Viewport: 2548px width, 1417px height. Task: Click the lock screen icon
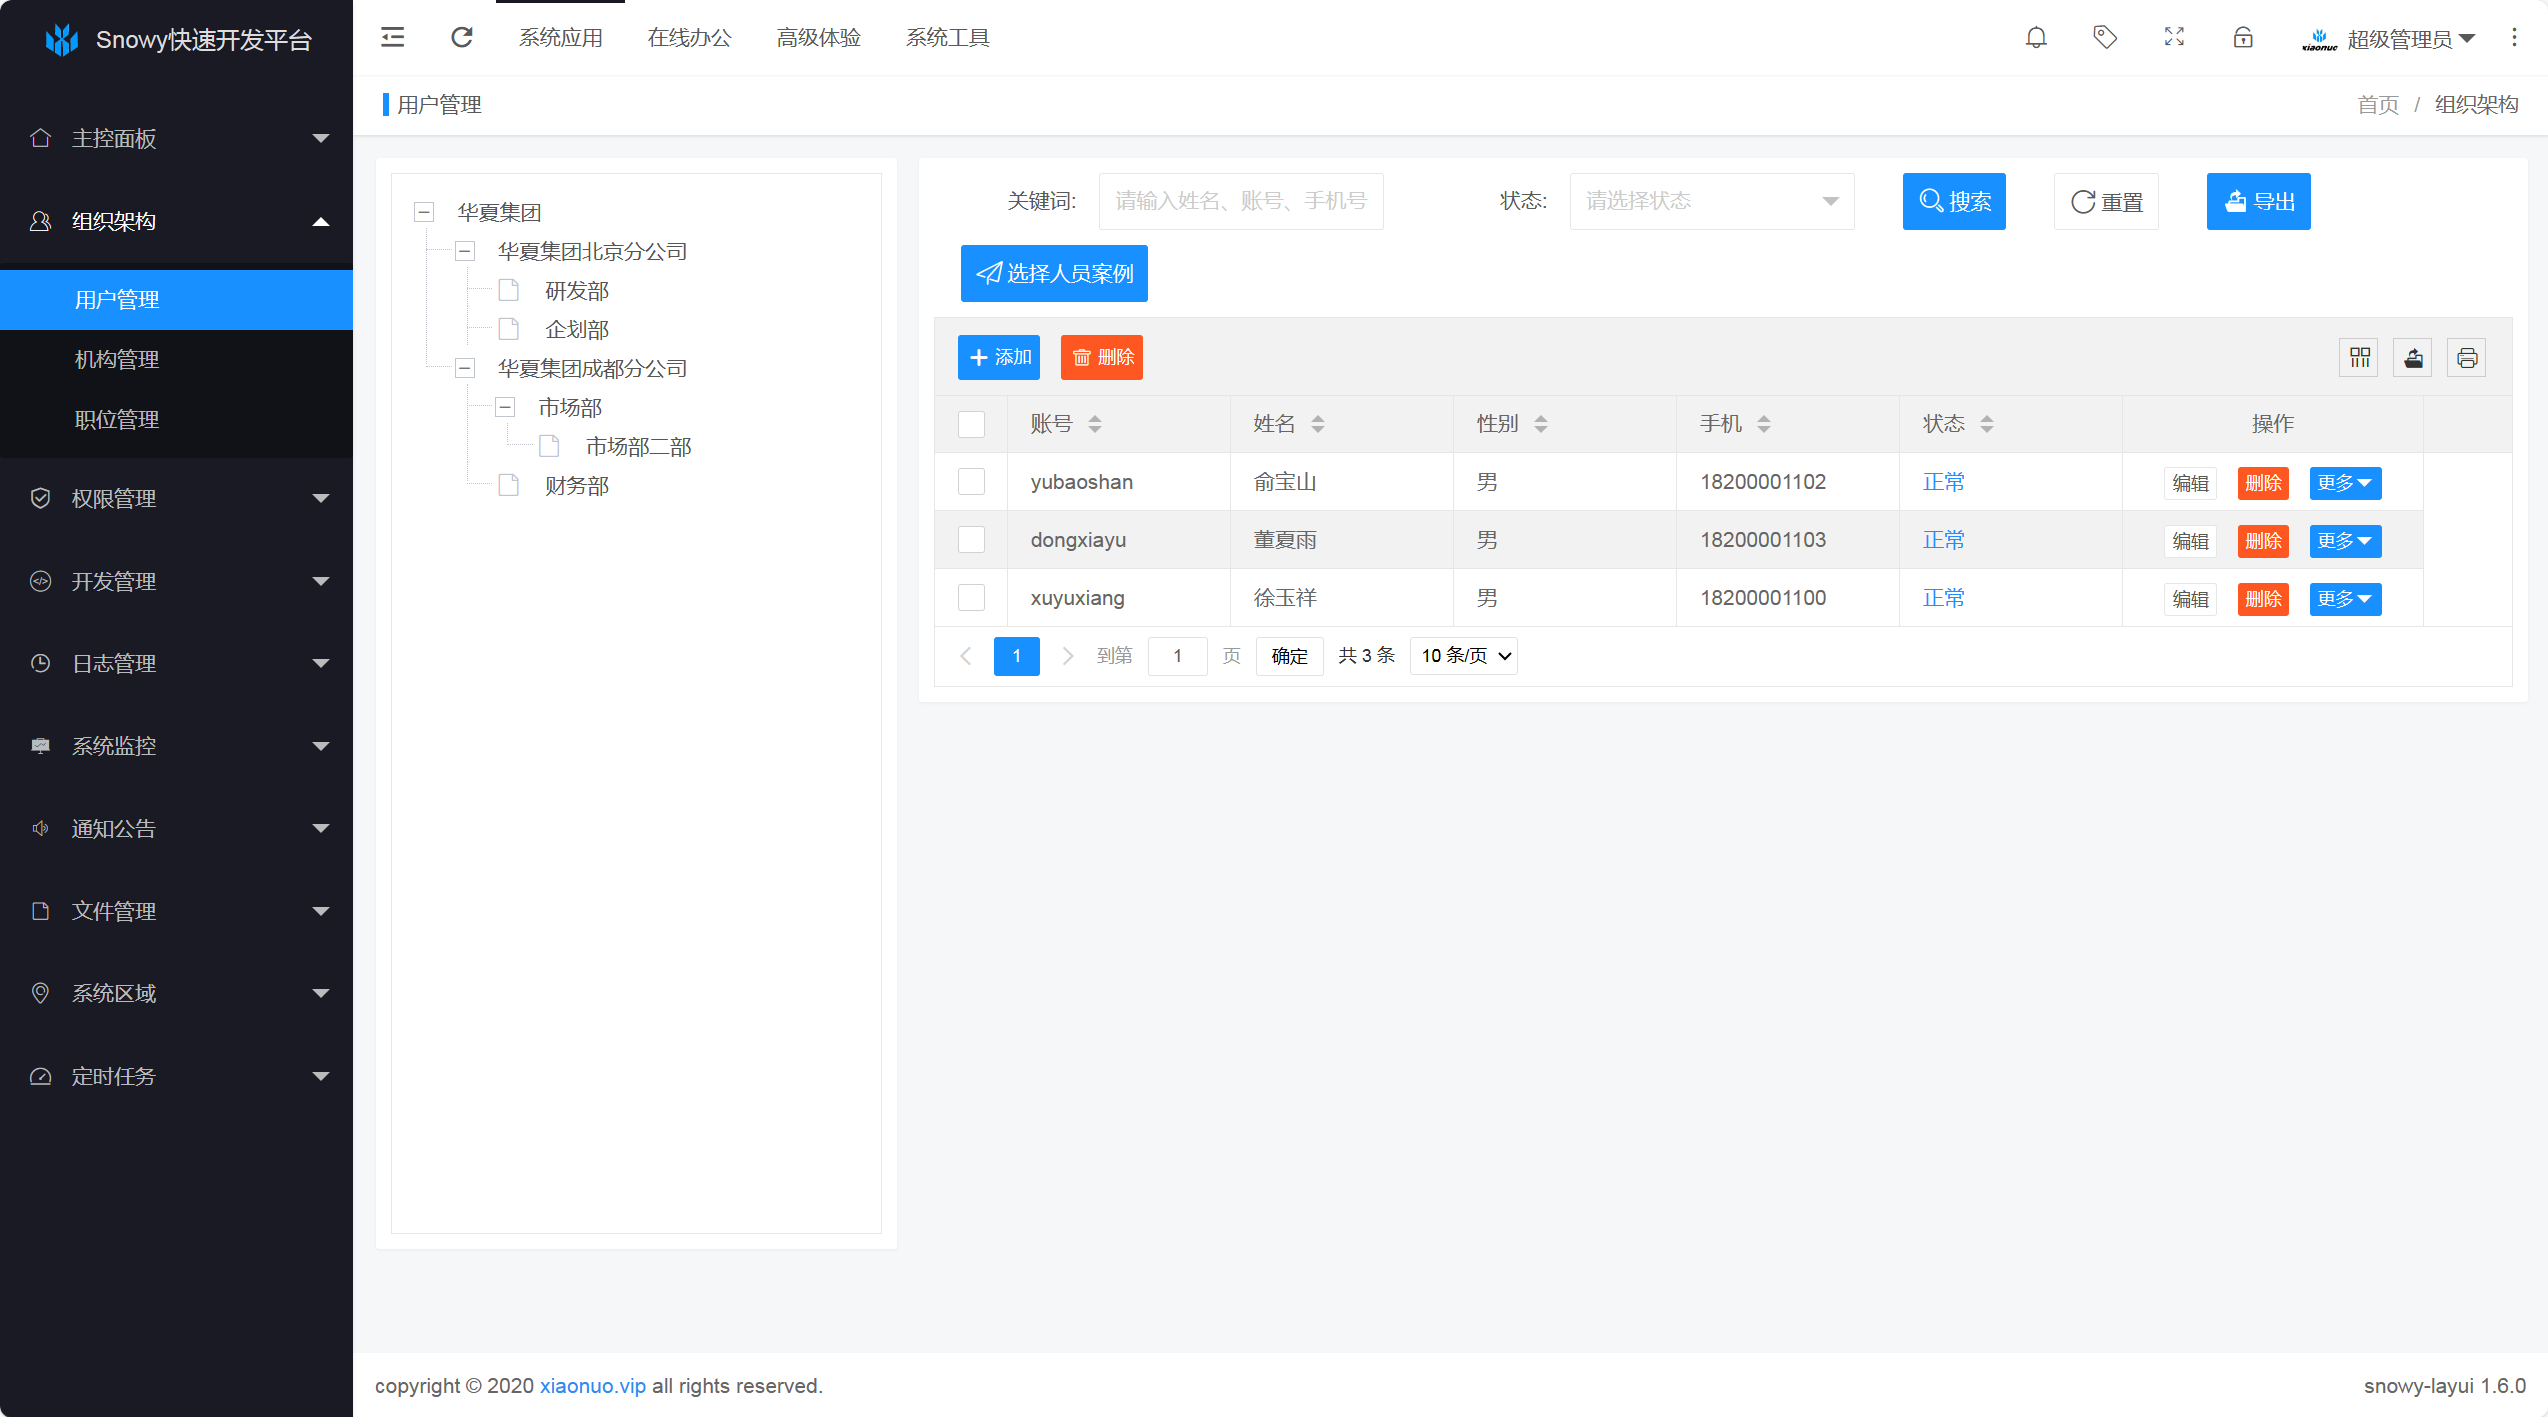tap(2243, 38)
